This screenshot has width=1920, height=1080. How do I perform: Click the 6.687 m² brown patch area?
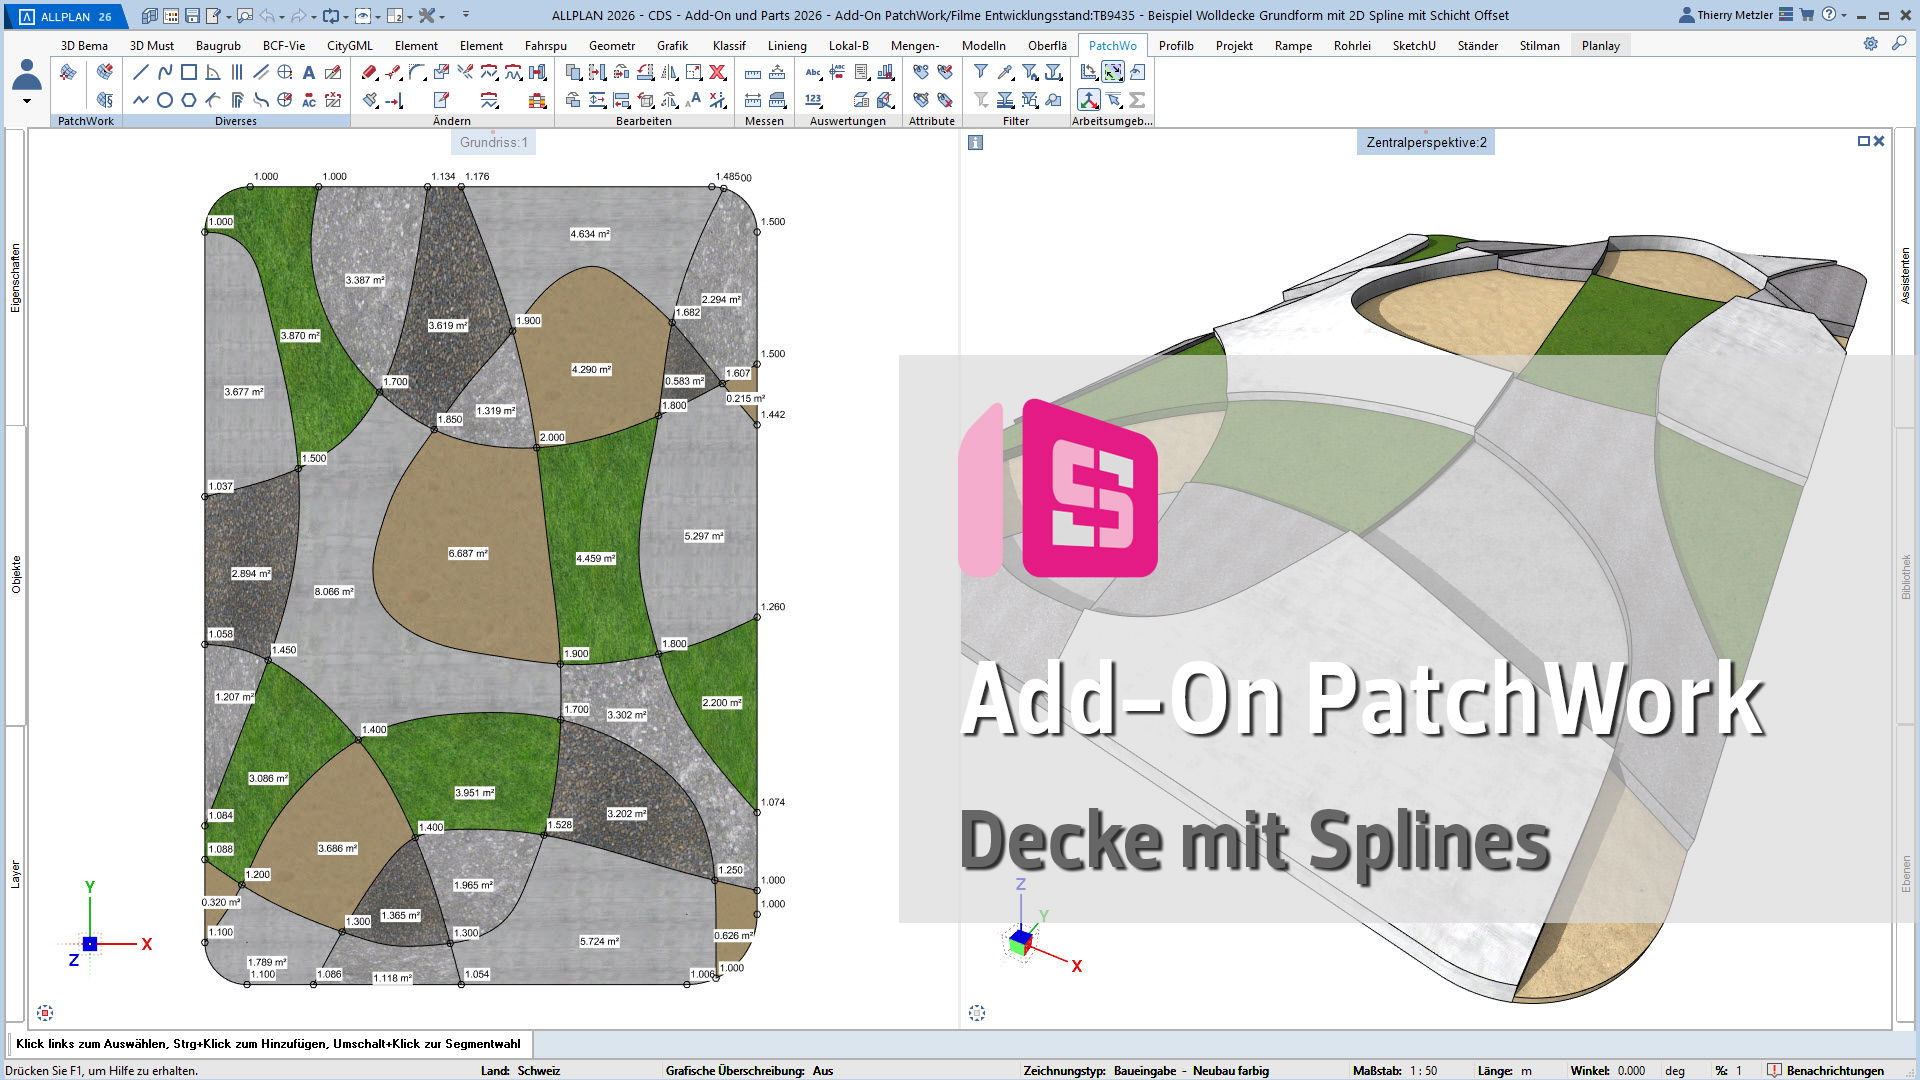pos(468,554)
